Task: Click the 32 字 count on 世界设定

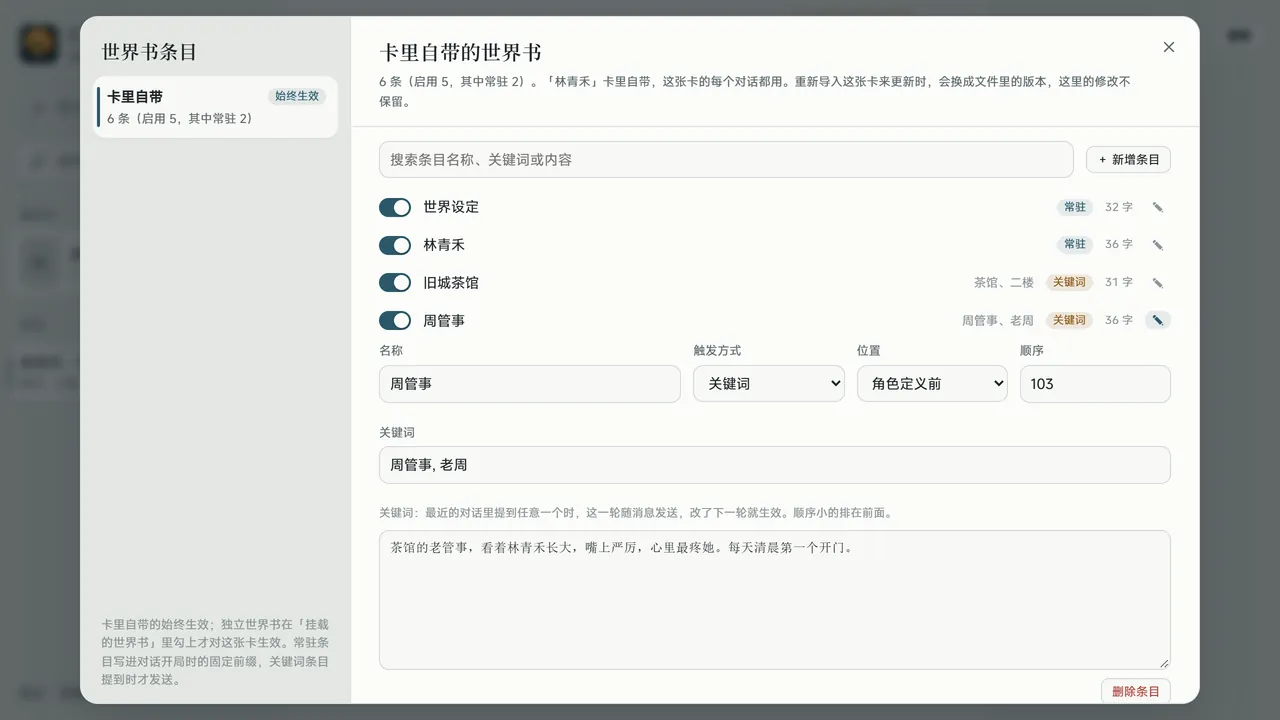Action: click(x=1119, y=207)
